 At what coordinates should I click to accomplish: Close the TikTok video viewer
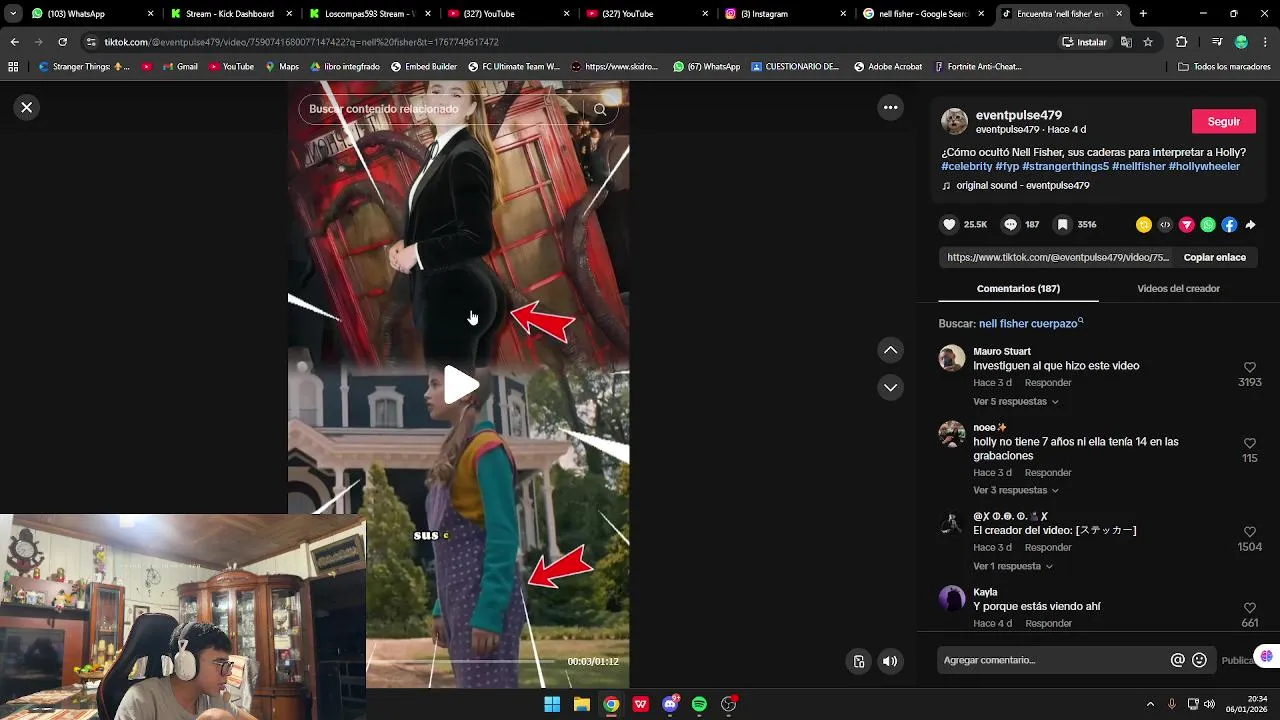[x=27, y=107]
